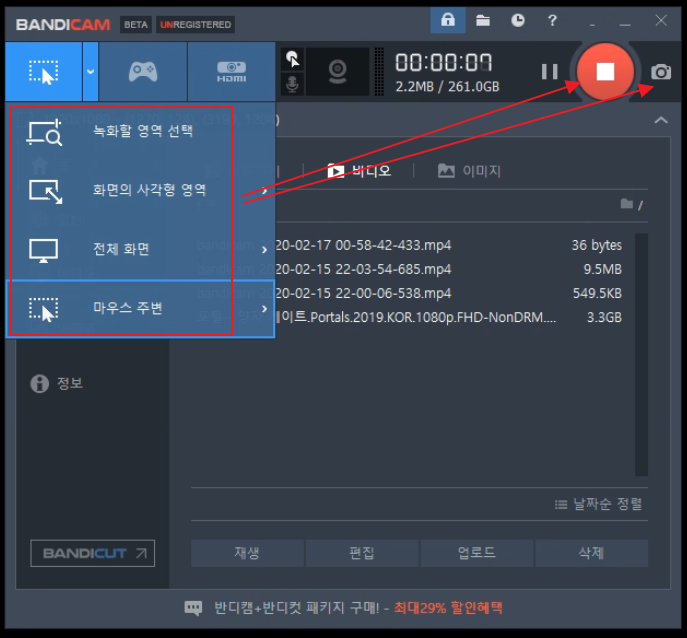The width and height of the screenshot is (687, 638).
Task: Open the scheduled recording clock icon
Action: [518, 20]
